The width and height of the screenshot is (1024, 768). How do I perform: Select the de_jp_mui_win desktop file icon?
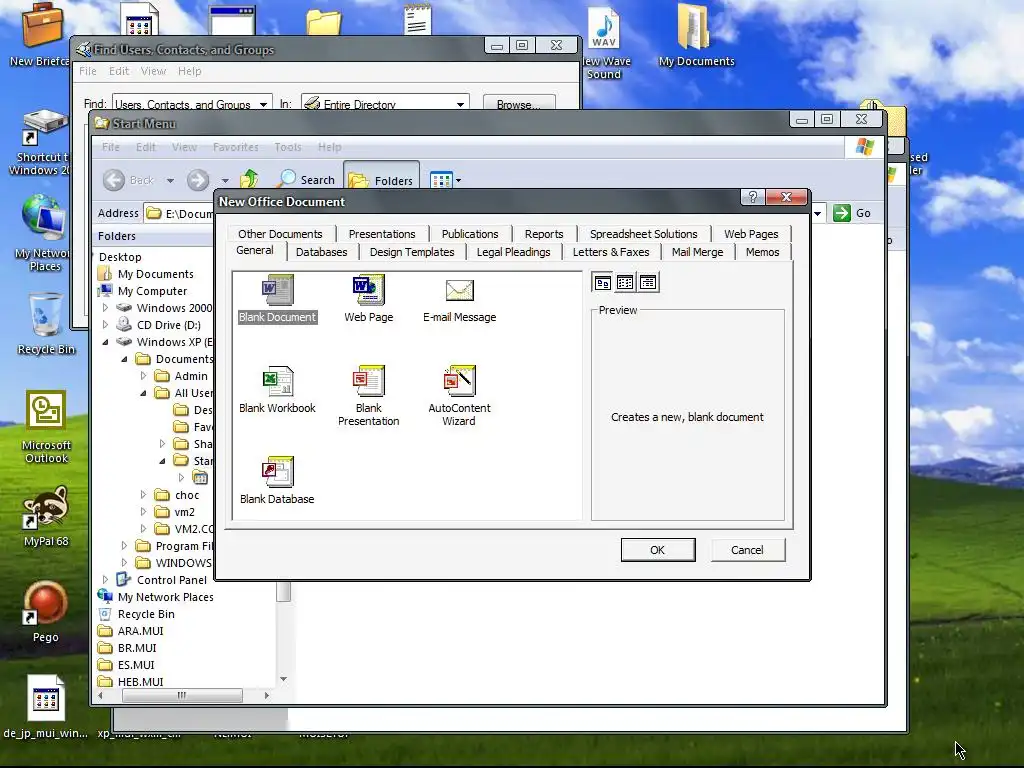click(46, 707)
